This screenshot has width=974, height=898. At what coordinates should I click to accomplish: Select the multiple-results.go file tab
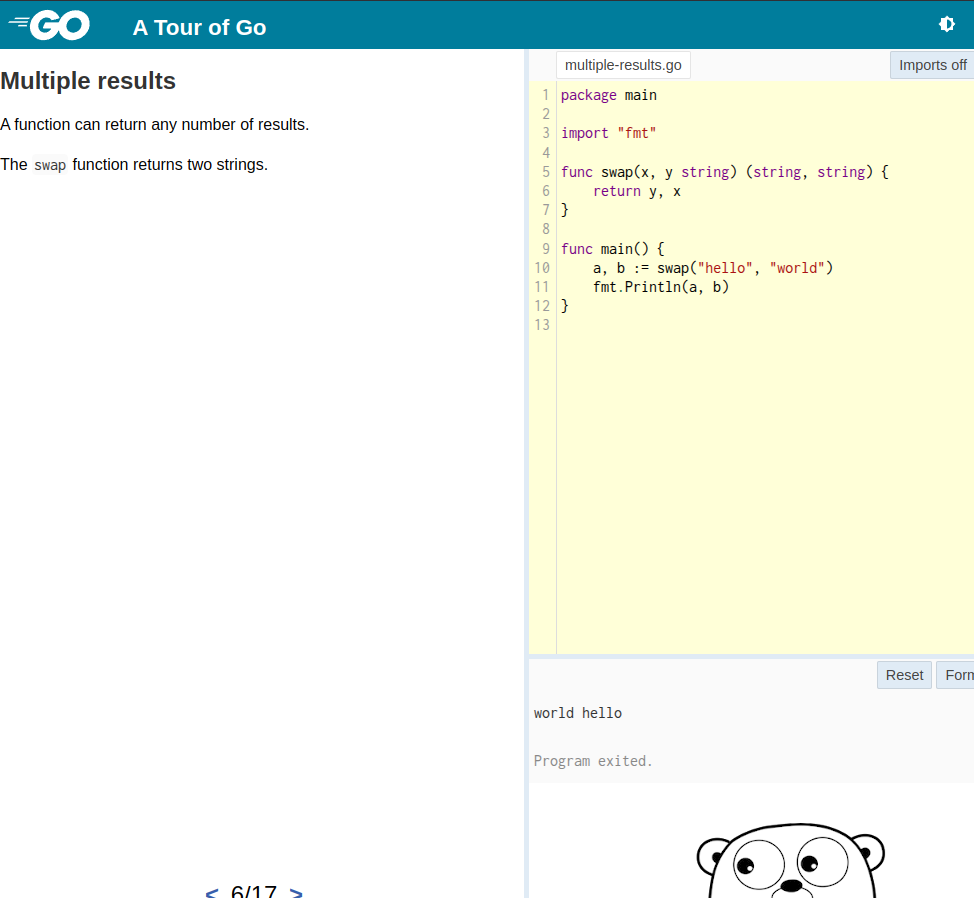623,65
